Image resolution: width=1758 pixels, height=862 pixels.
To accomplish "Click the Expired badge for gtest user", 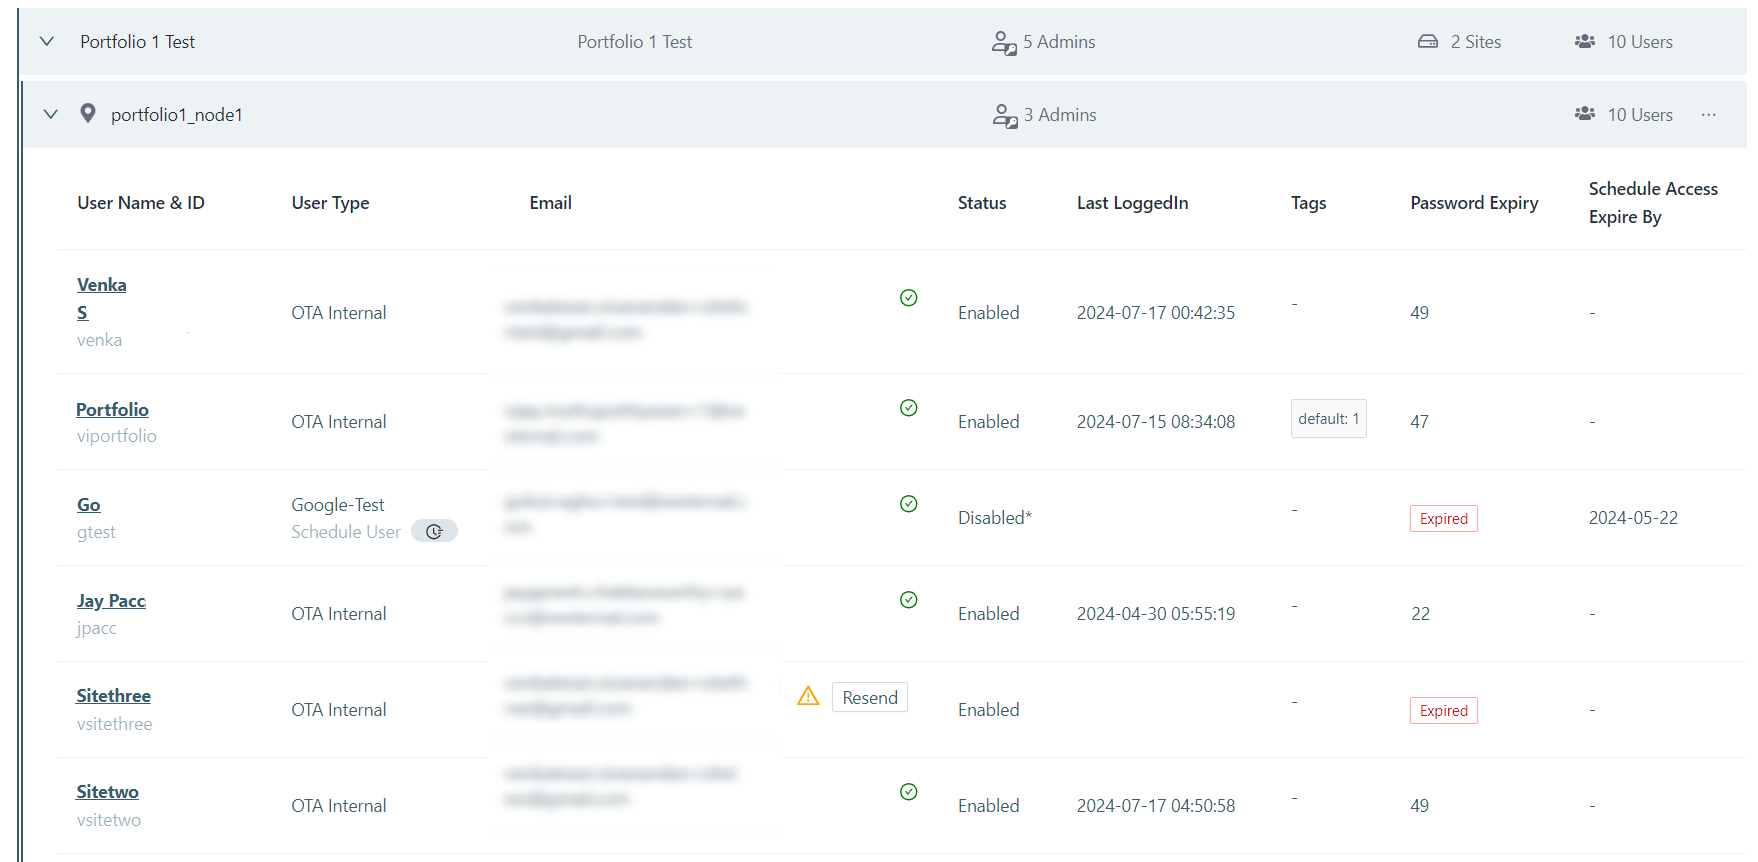I will point(1443,519).
